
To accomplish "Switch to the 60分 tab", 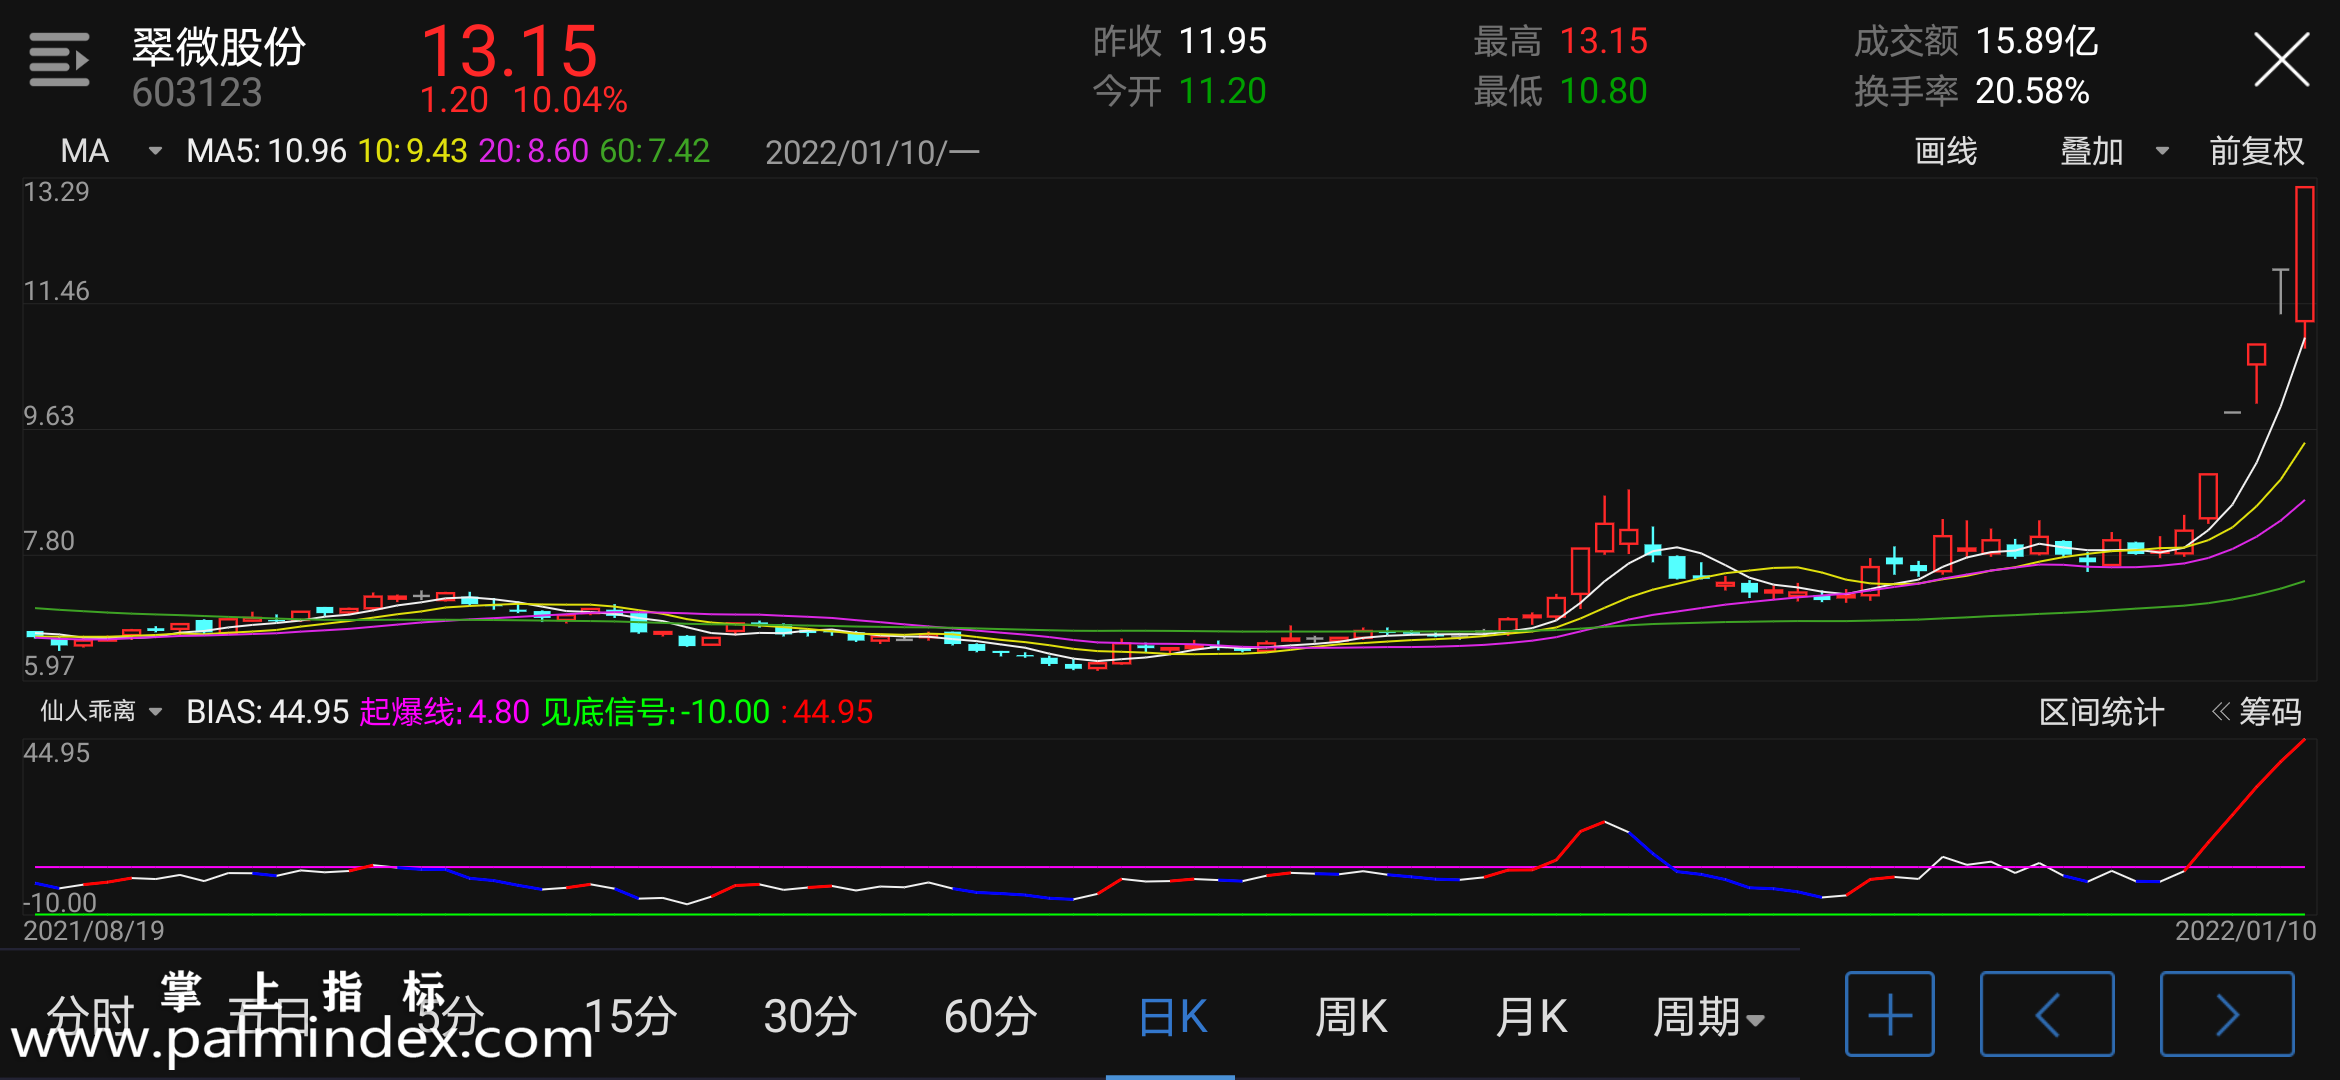I will (x=990, y=1017).
